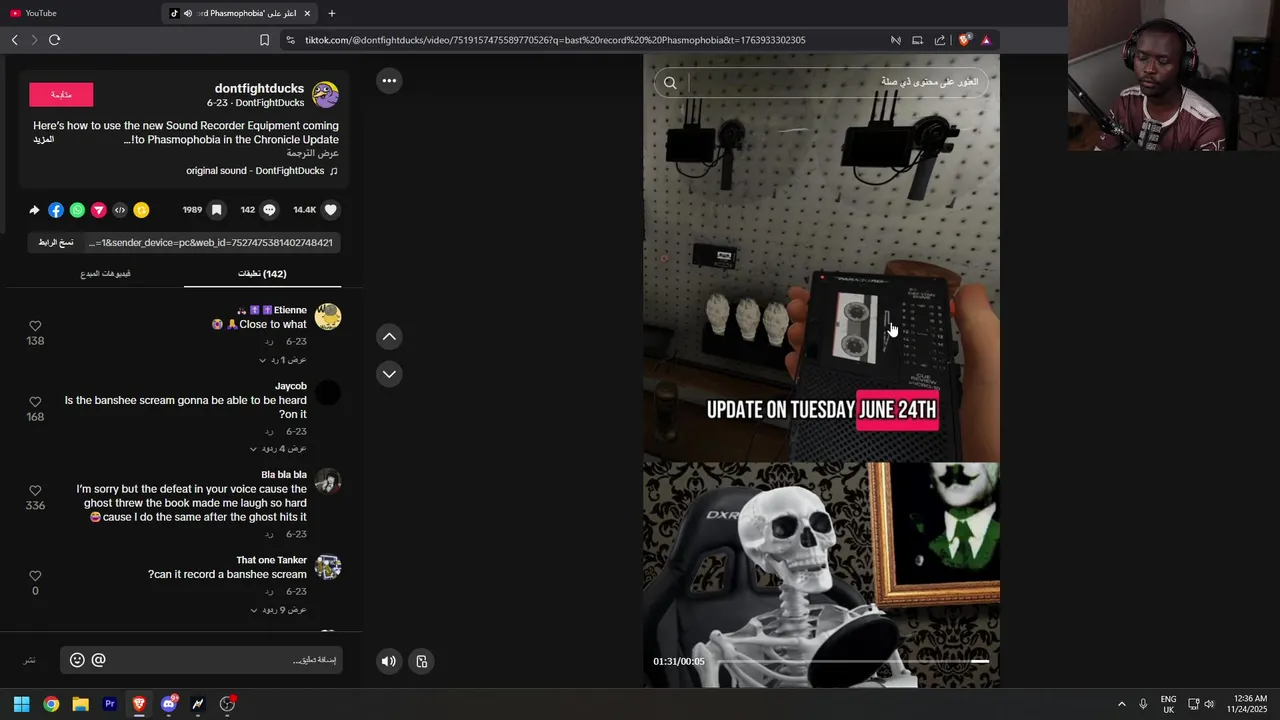Insert emoji in comment box

tap(77, 660)
